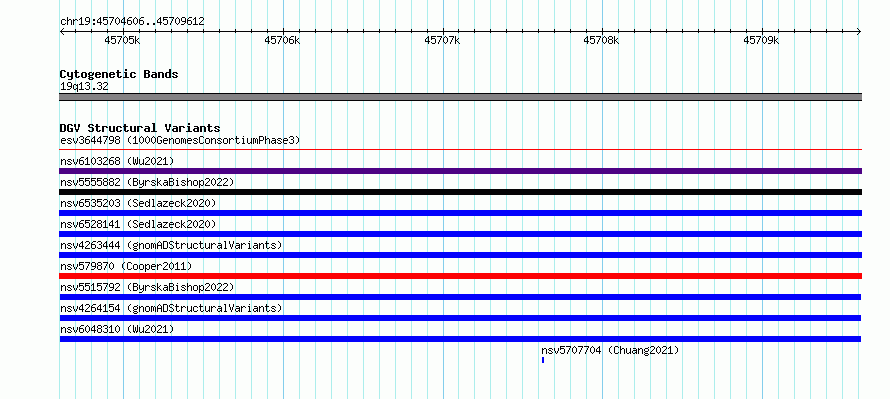Open the nsv5515792 (ByrskaBishop2022) label
The image size is (890, 399).
click(x=147, y=287)
